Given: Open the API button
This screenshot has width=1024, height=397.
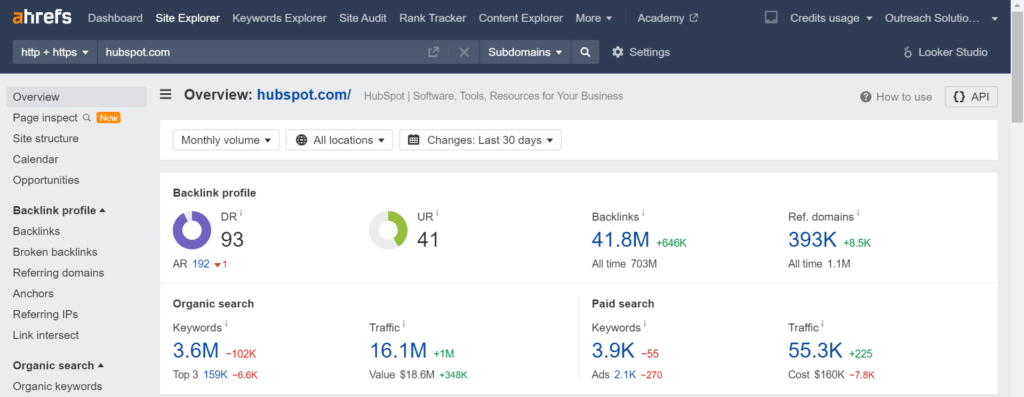Looking at the screenshot, I should pos(971,97).
